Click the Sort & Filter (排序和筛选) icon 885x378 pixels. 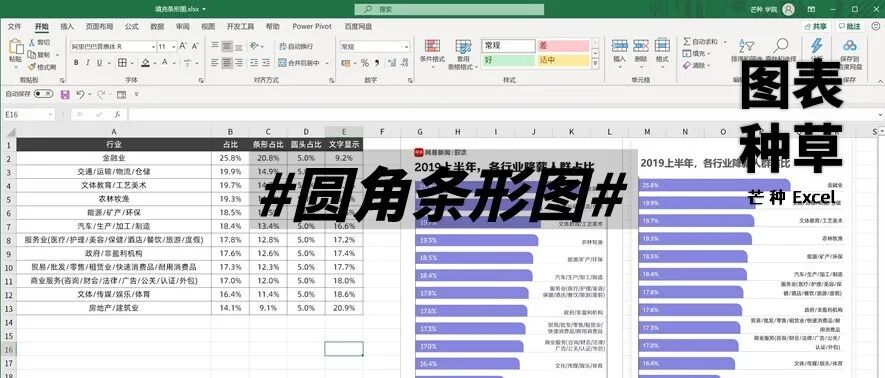point(746,46)
